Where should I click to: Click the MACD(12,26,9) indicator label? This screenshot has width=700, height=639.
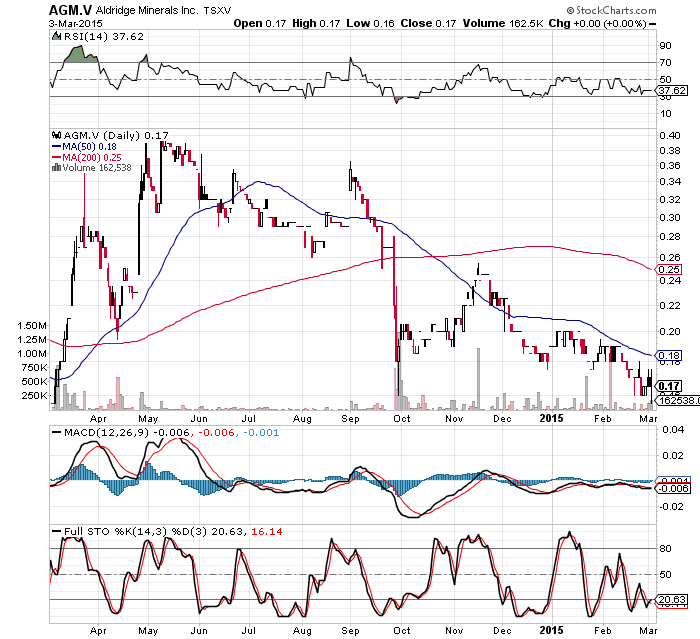click(x=107, y=433)
